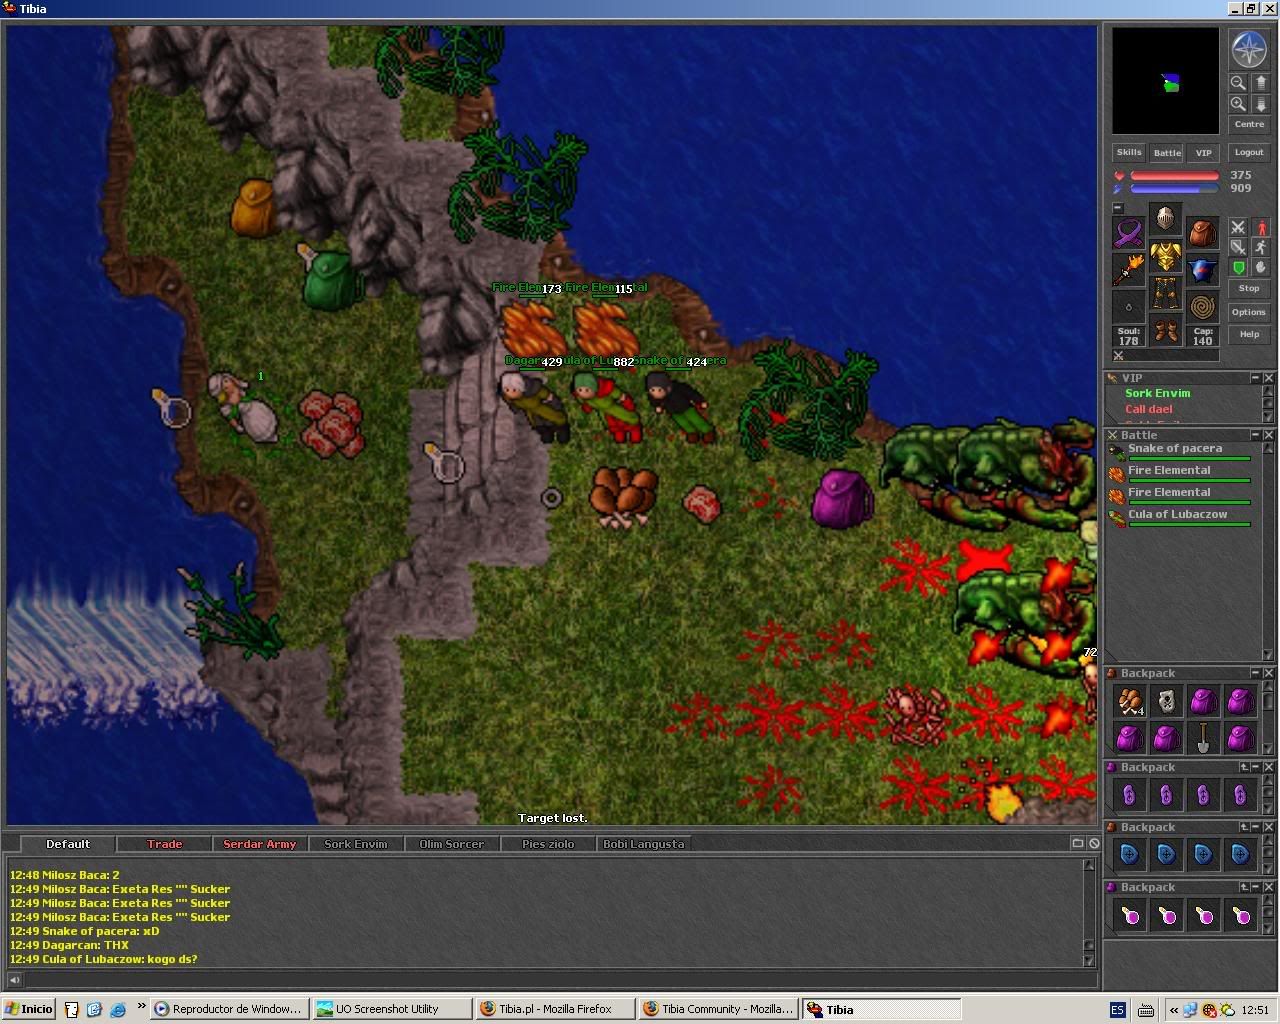Minimize the purple rune Backpack
Viewport: 1280px width, 1024px height.
click(1255, 767)
